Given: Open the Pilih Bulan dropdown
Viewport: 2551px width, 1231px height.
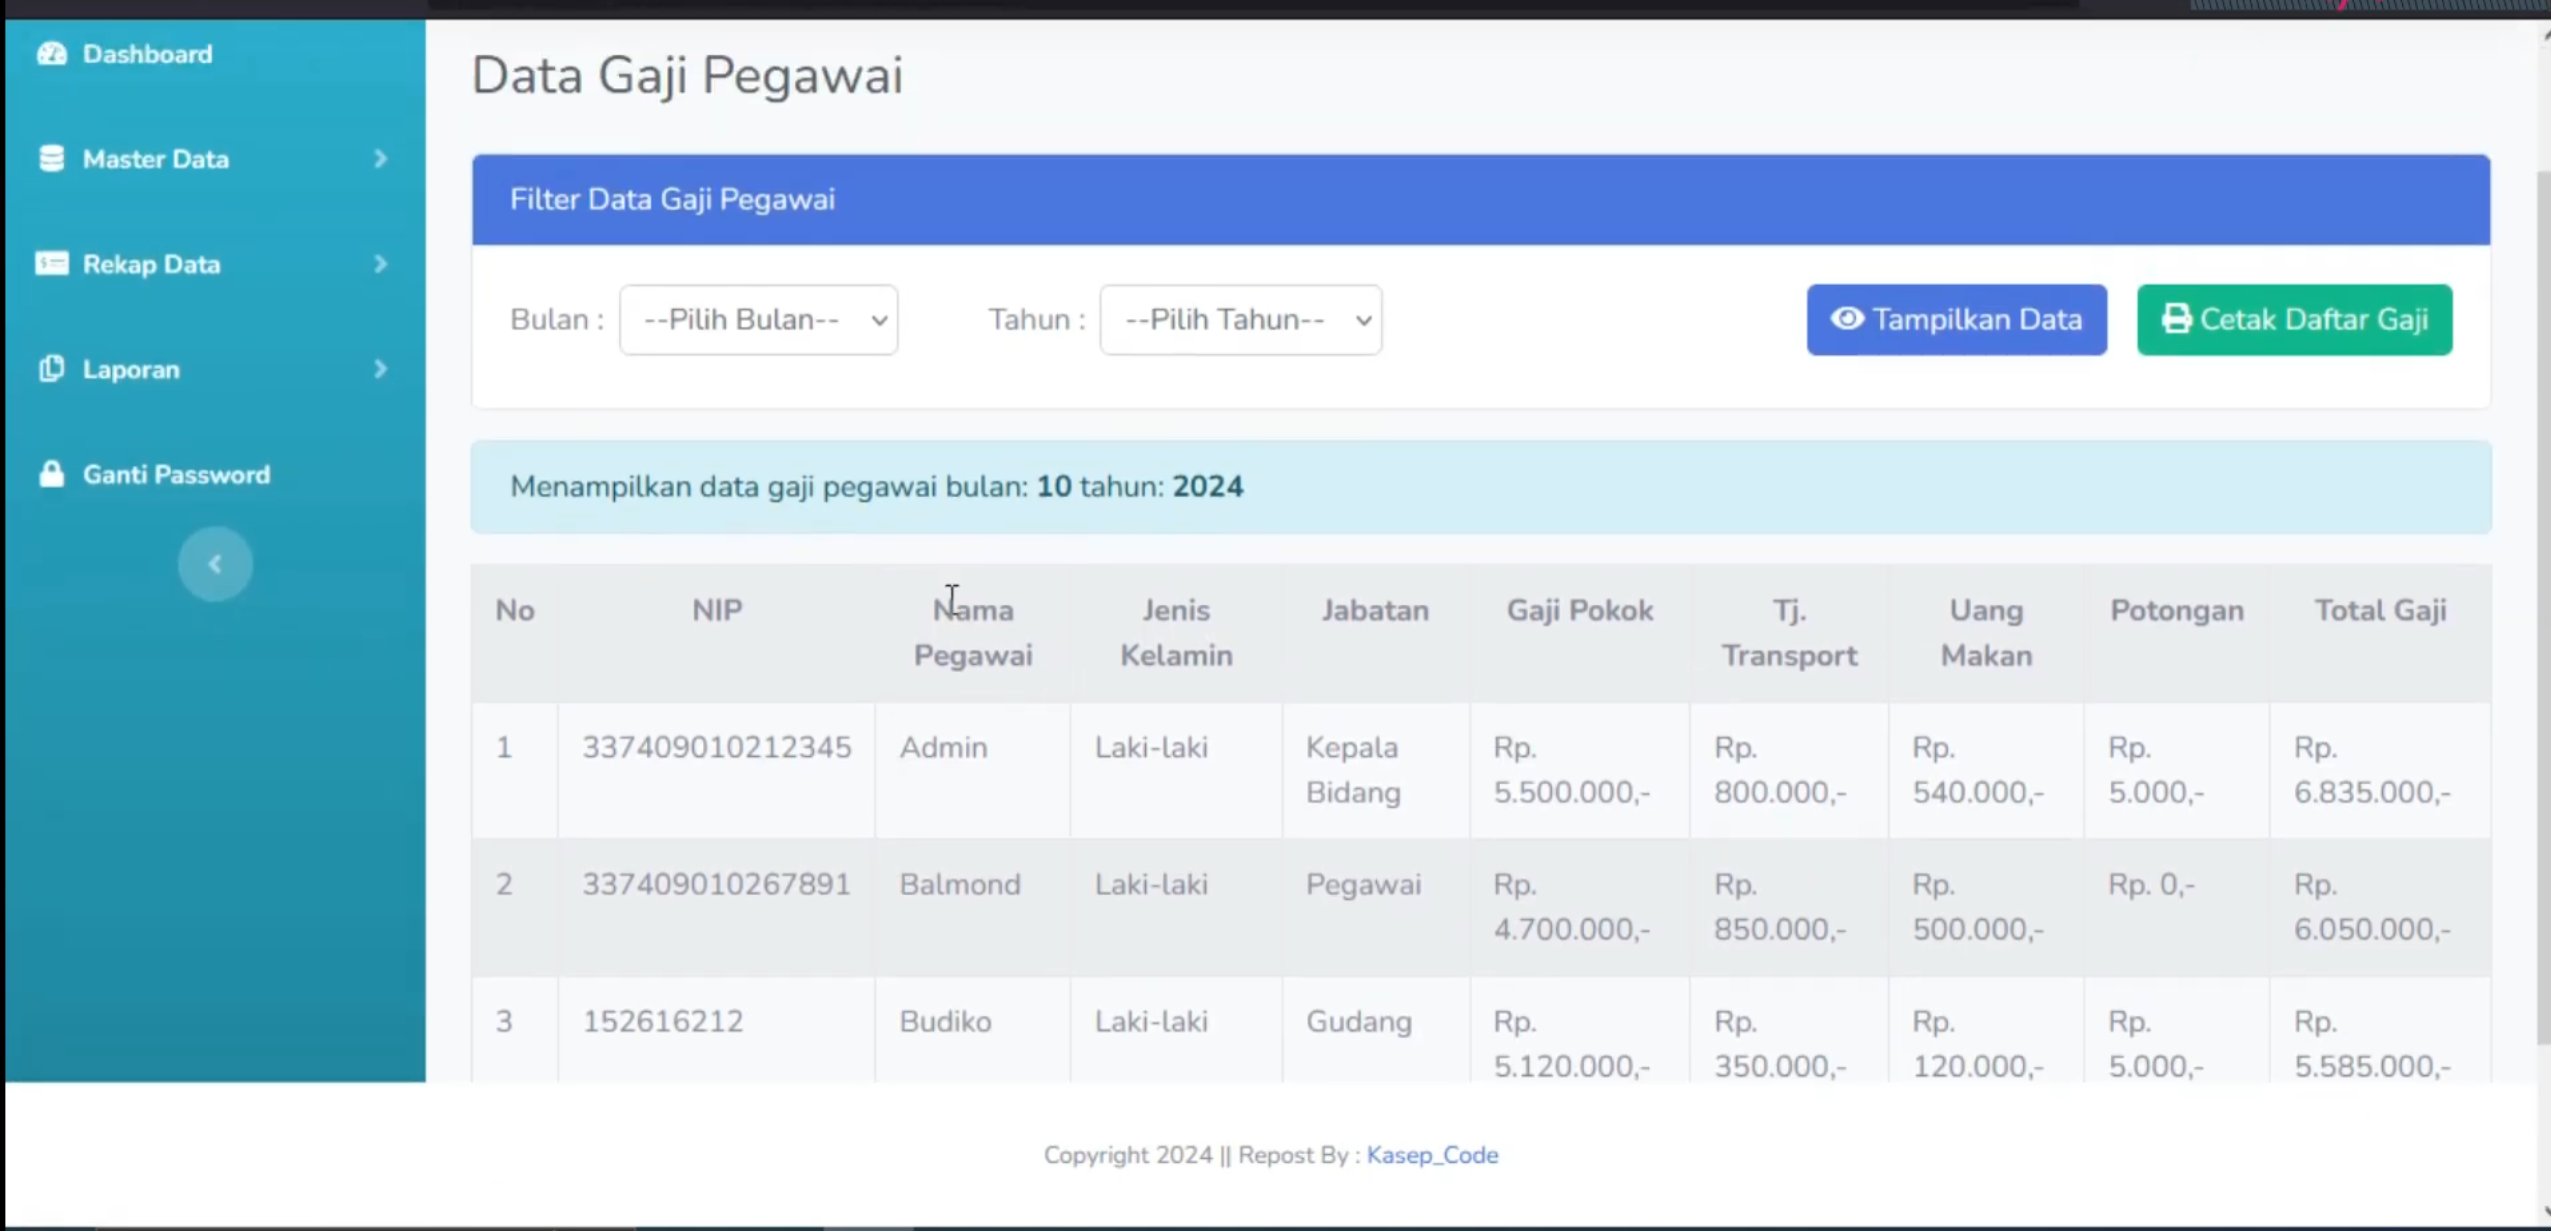Looking at the screenshot, I should click(x=759, y=320).
